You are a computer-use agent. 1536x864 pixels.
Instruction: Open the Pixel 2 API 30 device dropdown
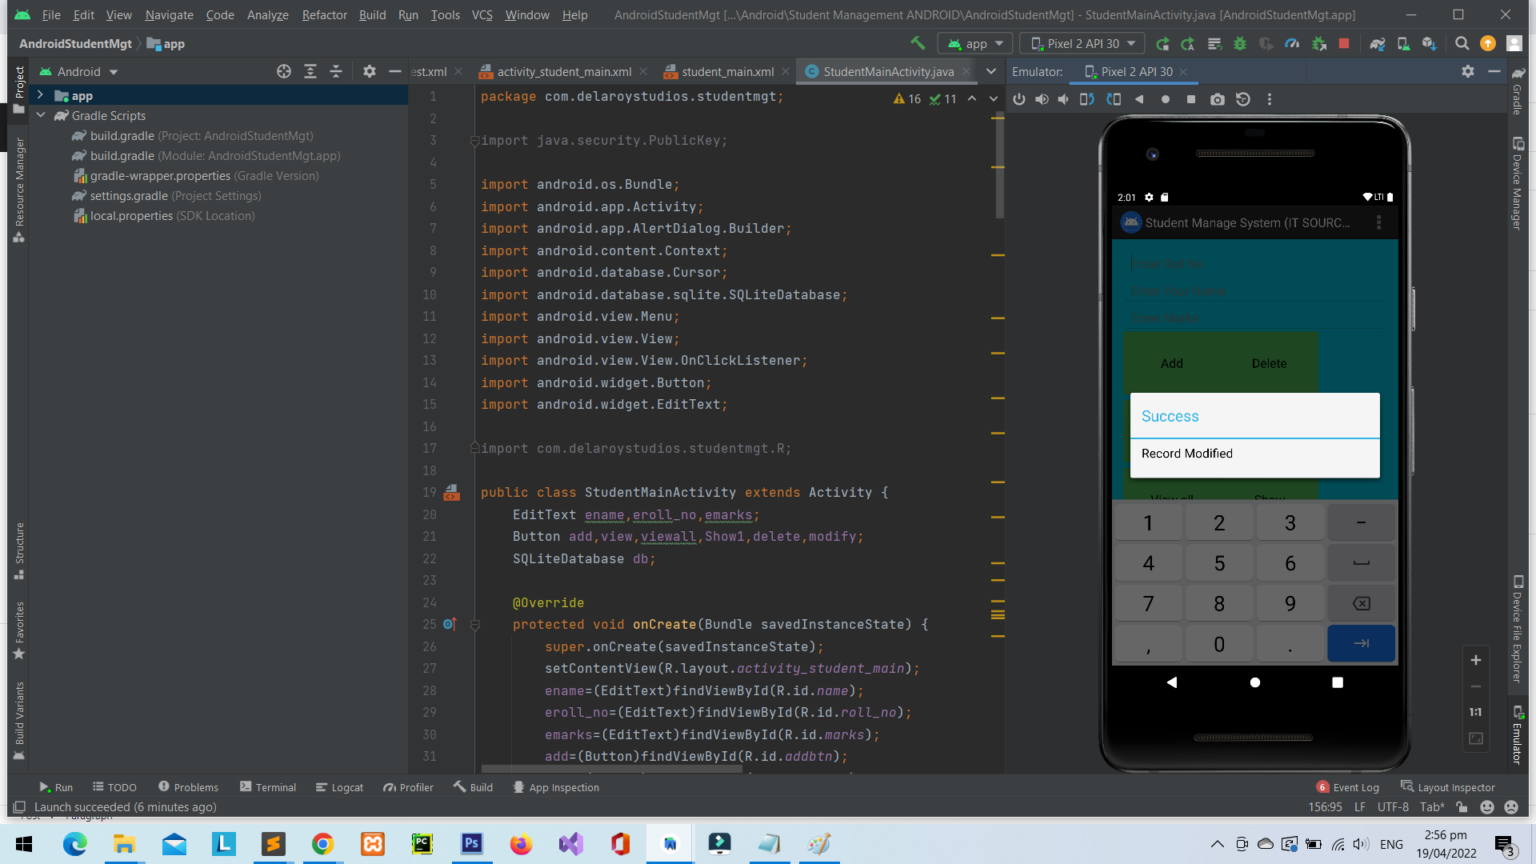click(x=1082, y=43)
